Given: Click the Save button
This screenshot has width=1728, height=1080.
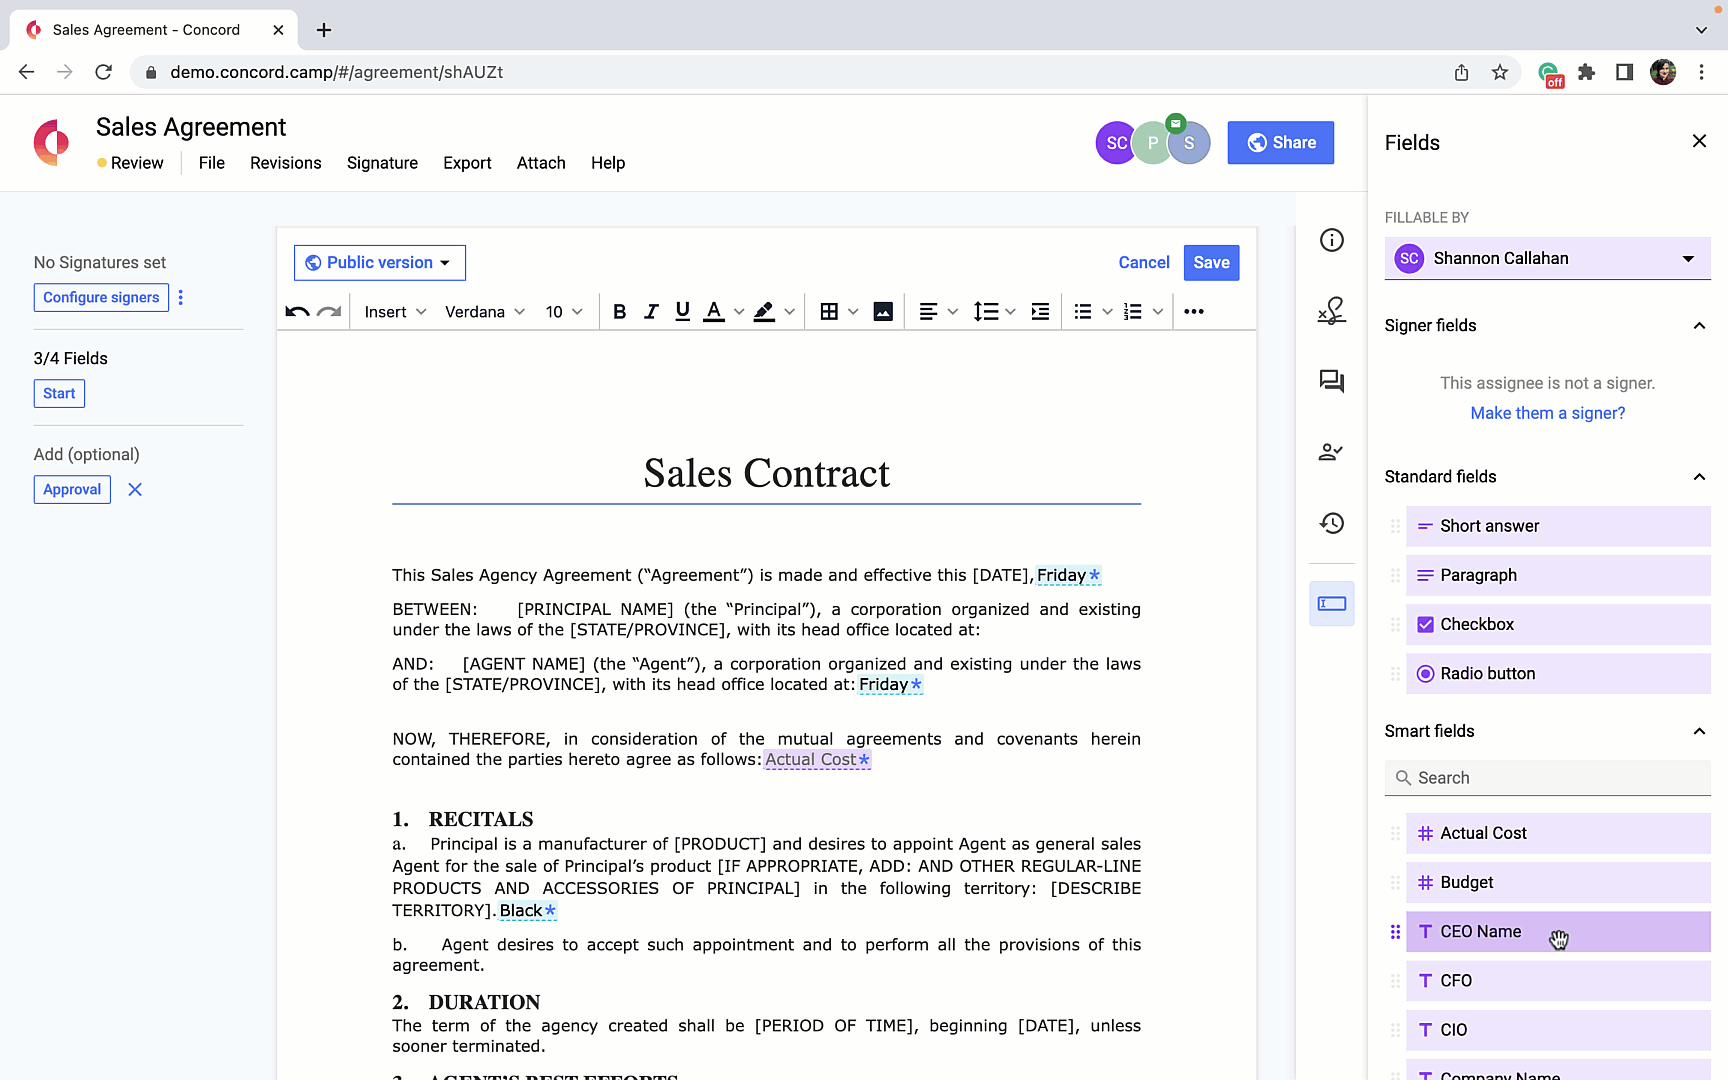Looking at the screenshot, I should pos(1211,263).
